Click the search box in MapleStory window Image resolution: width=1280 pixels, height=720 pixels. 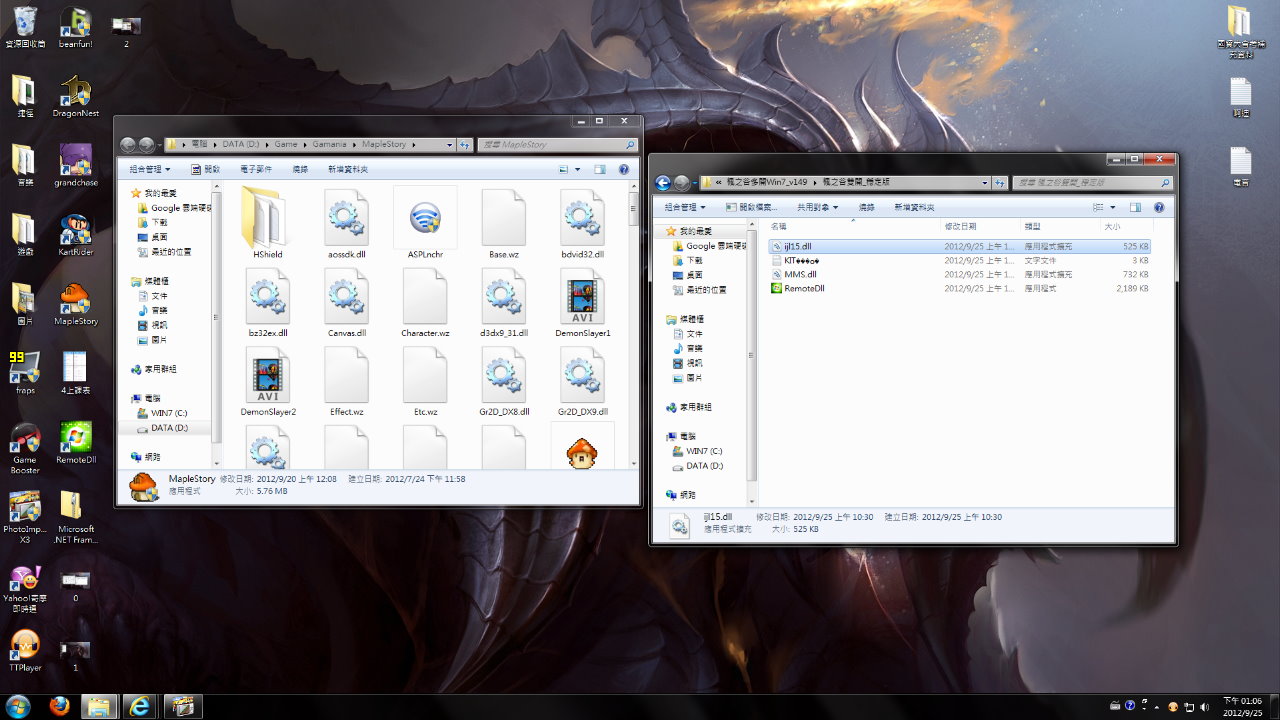coord(558,145)
